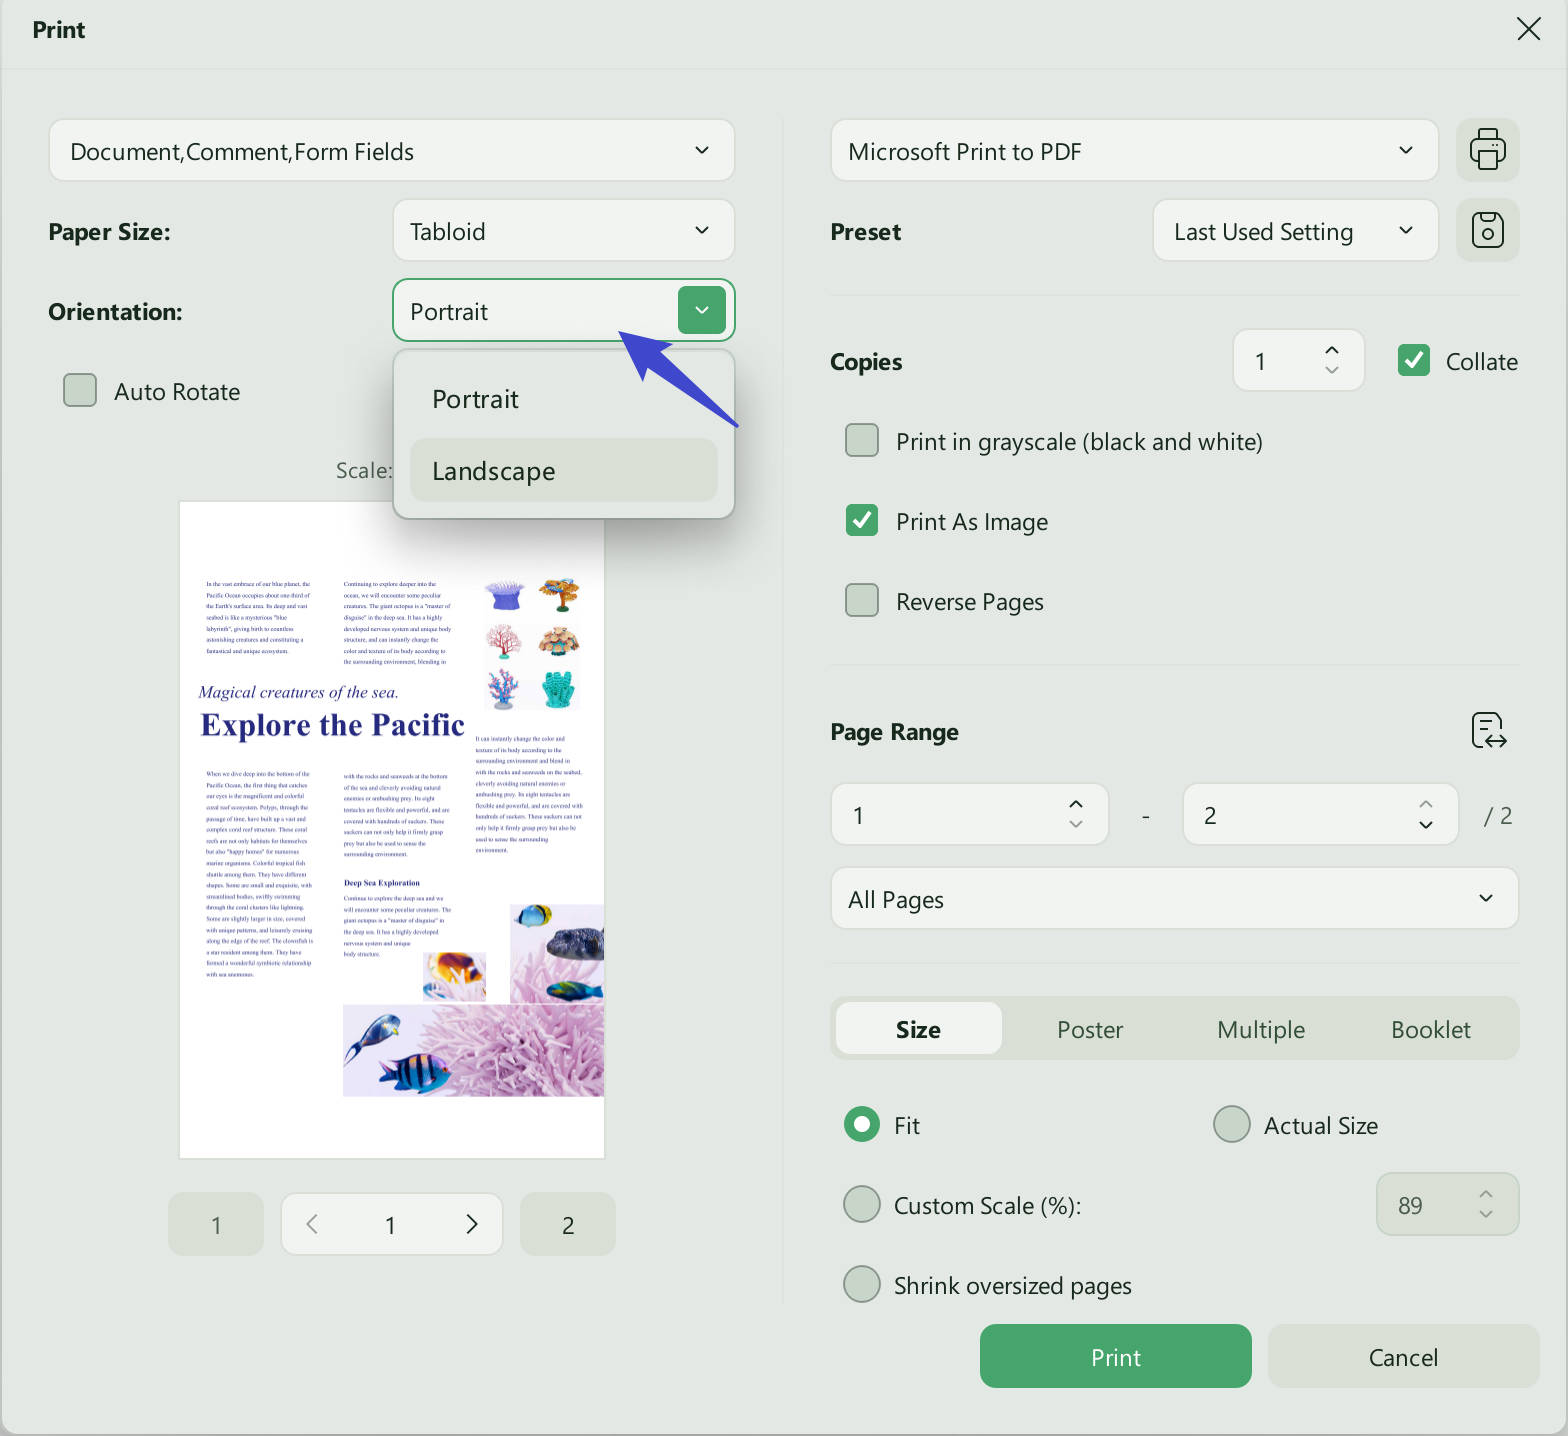
Task: Select Actual Size radio button
Action: pyautogui.click(x=1232, y=1124)
